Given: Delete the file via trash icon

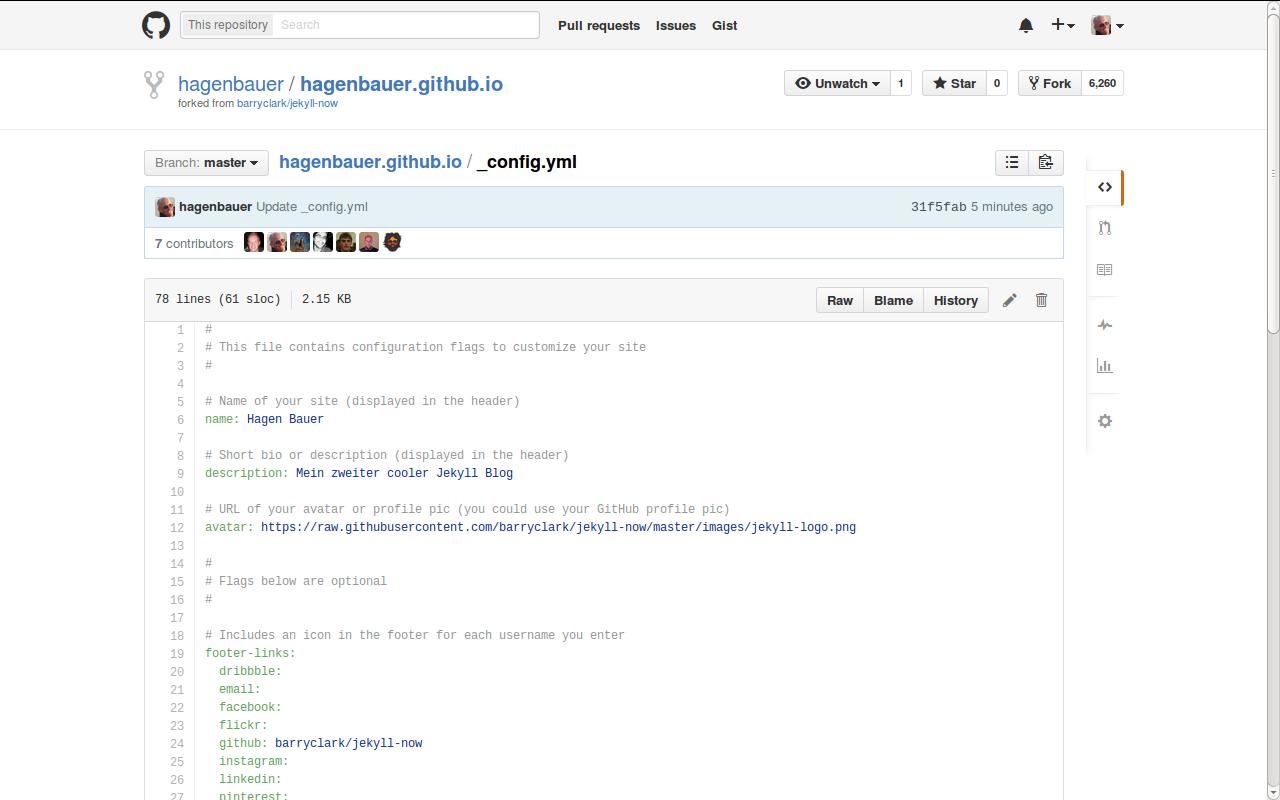Looking at the screenshot, I should (x=1041, y=300).
